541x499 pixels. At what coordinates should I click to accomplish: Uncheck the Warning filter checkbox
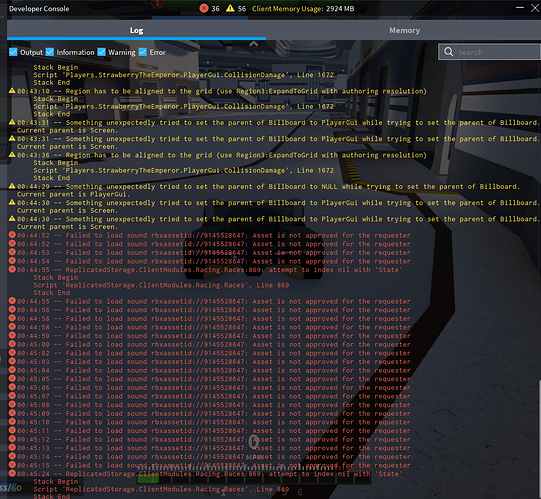pos(101,52)
